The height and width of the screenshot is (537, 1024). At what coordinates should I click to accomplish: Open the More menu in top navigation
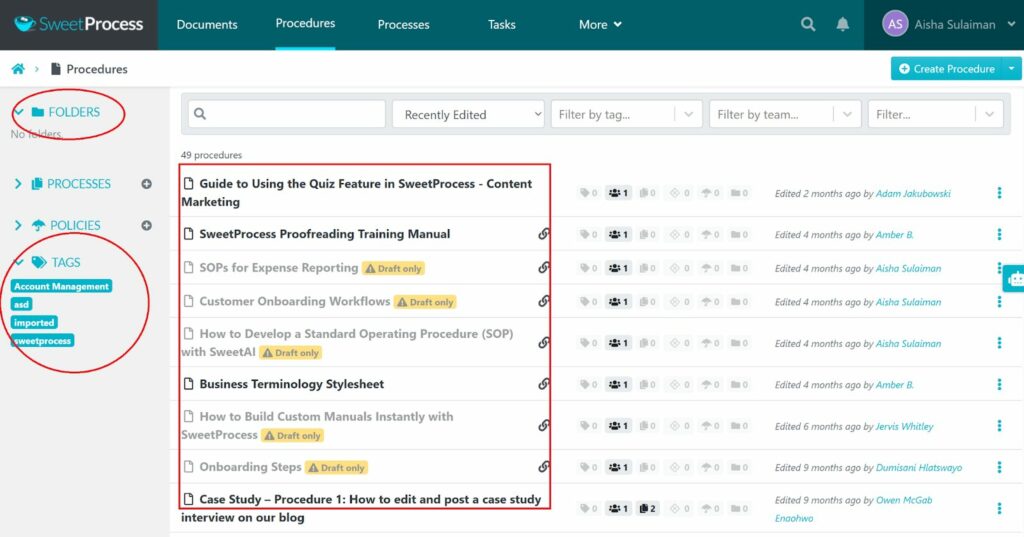[600, 24]
